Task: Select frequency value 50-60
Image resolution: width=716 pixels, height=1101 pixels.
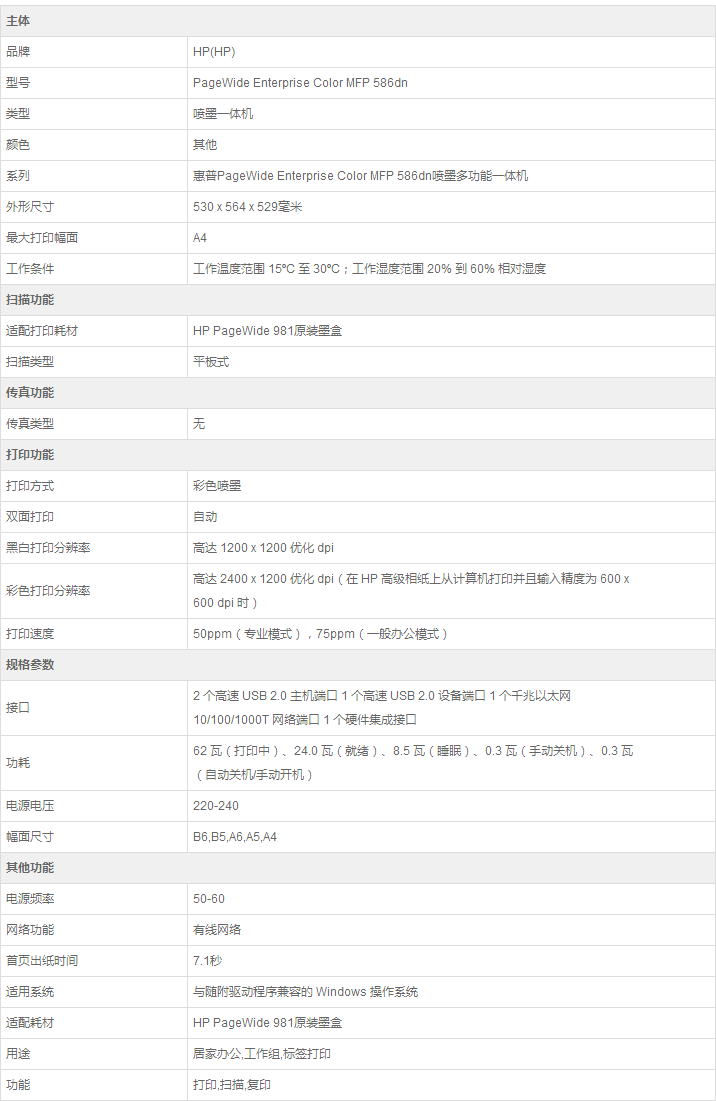Action: click(208, 899)
